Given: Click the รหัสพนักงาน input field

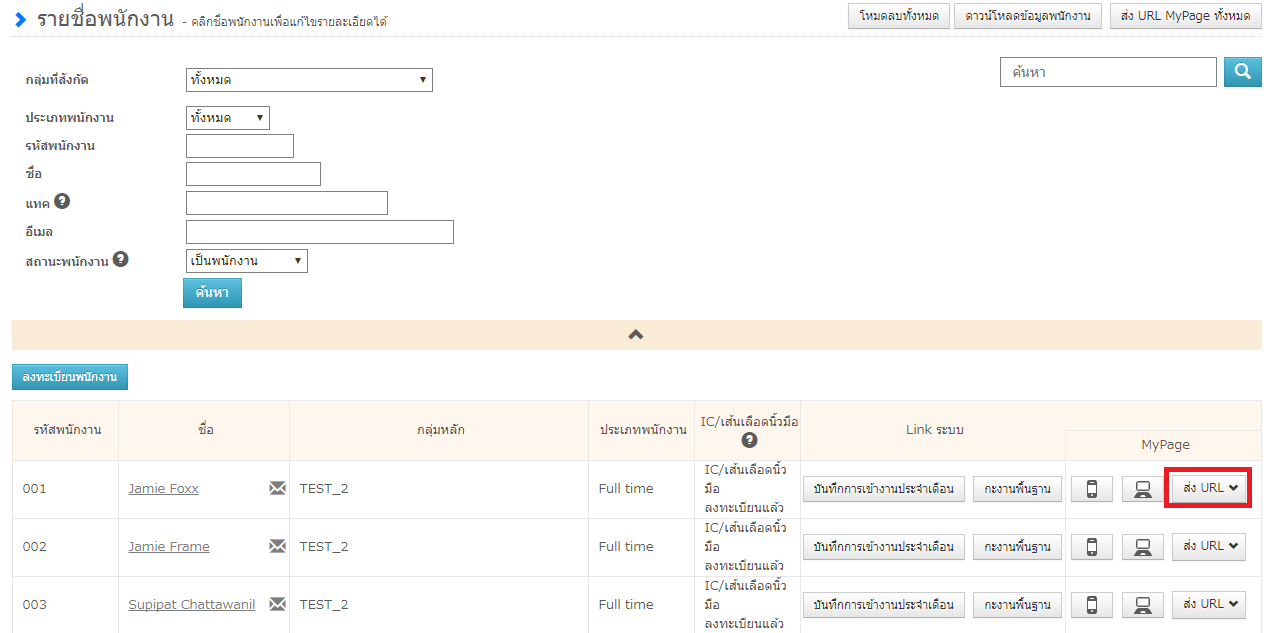Looking at the screenshot, I should click(x=240, y=146).
